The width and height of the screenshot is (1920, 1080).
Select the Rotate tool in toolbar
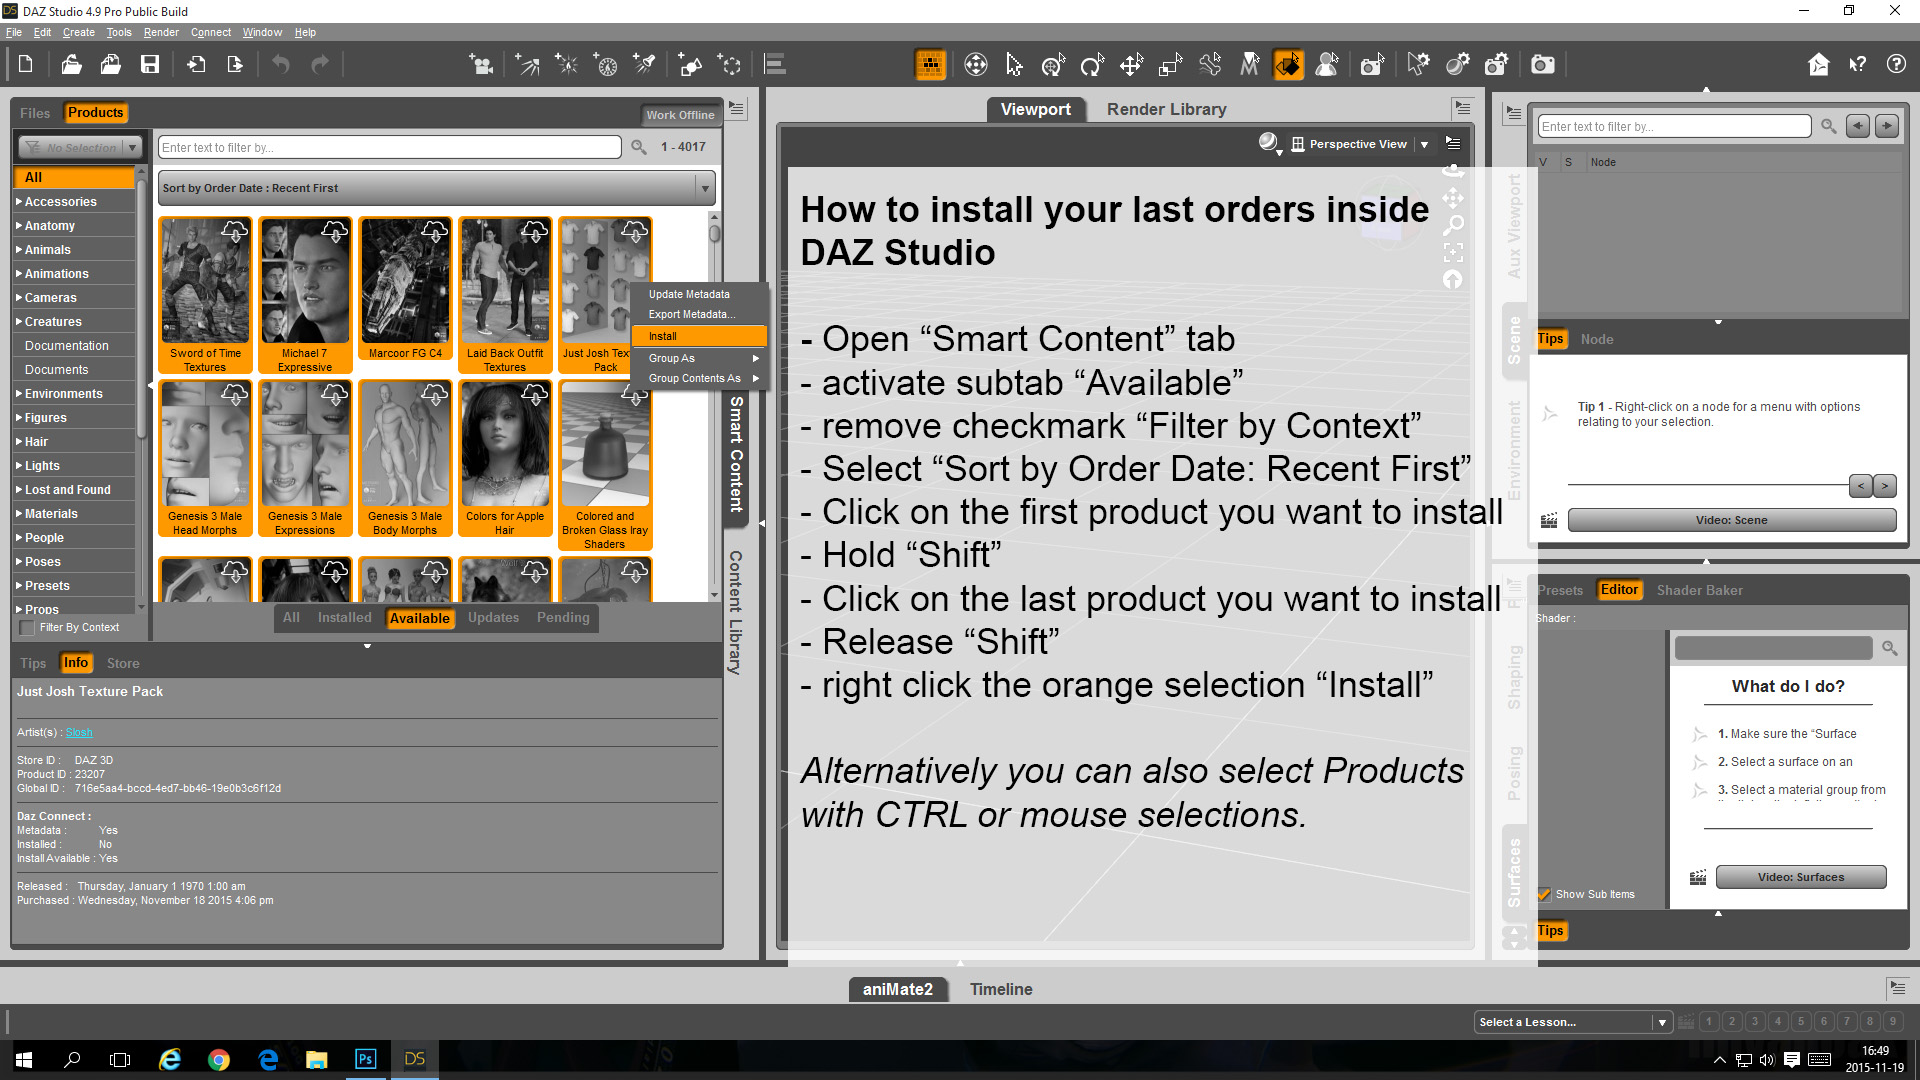pyautogui.click(x=1091, y=65)
